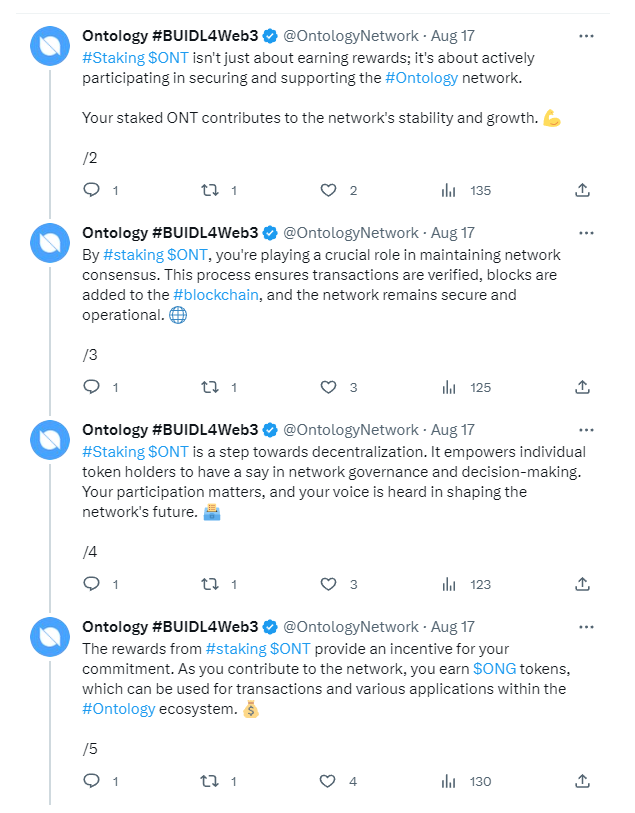Expand the three-dot menu on /5 tweet
Screen dimensions: 635x813
[587, 627]
